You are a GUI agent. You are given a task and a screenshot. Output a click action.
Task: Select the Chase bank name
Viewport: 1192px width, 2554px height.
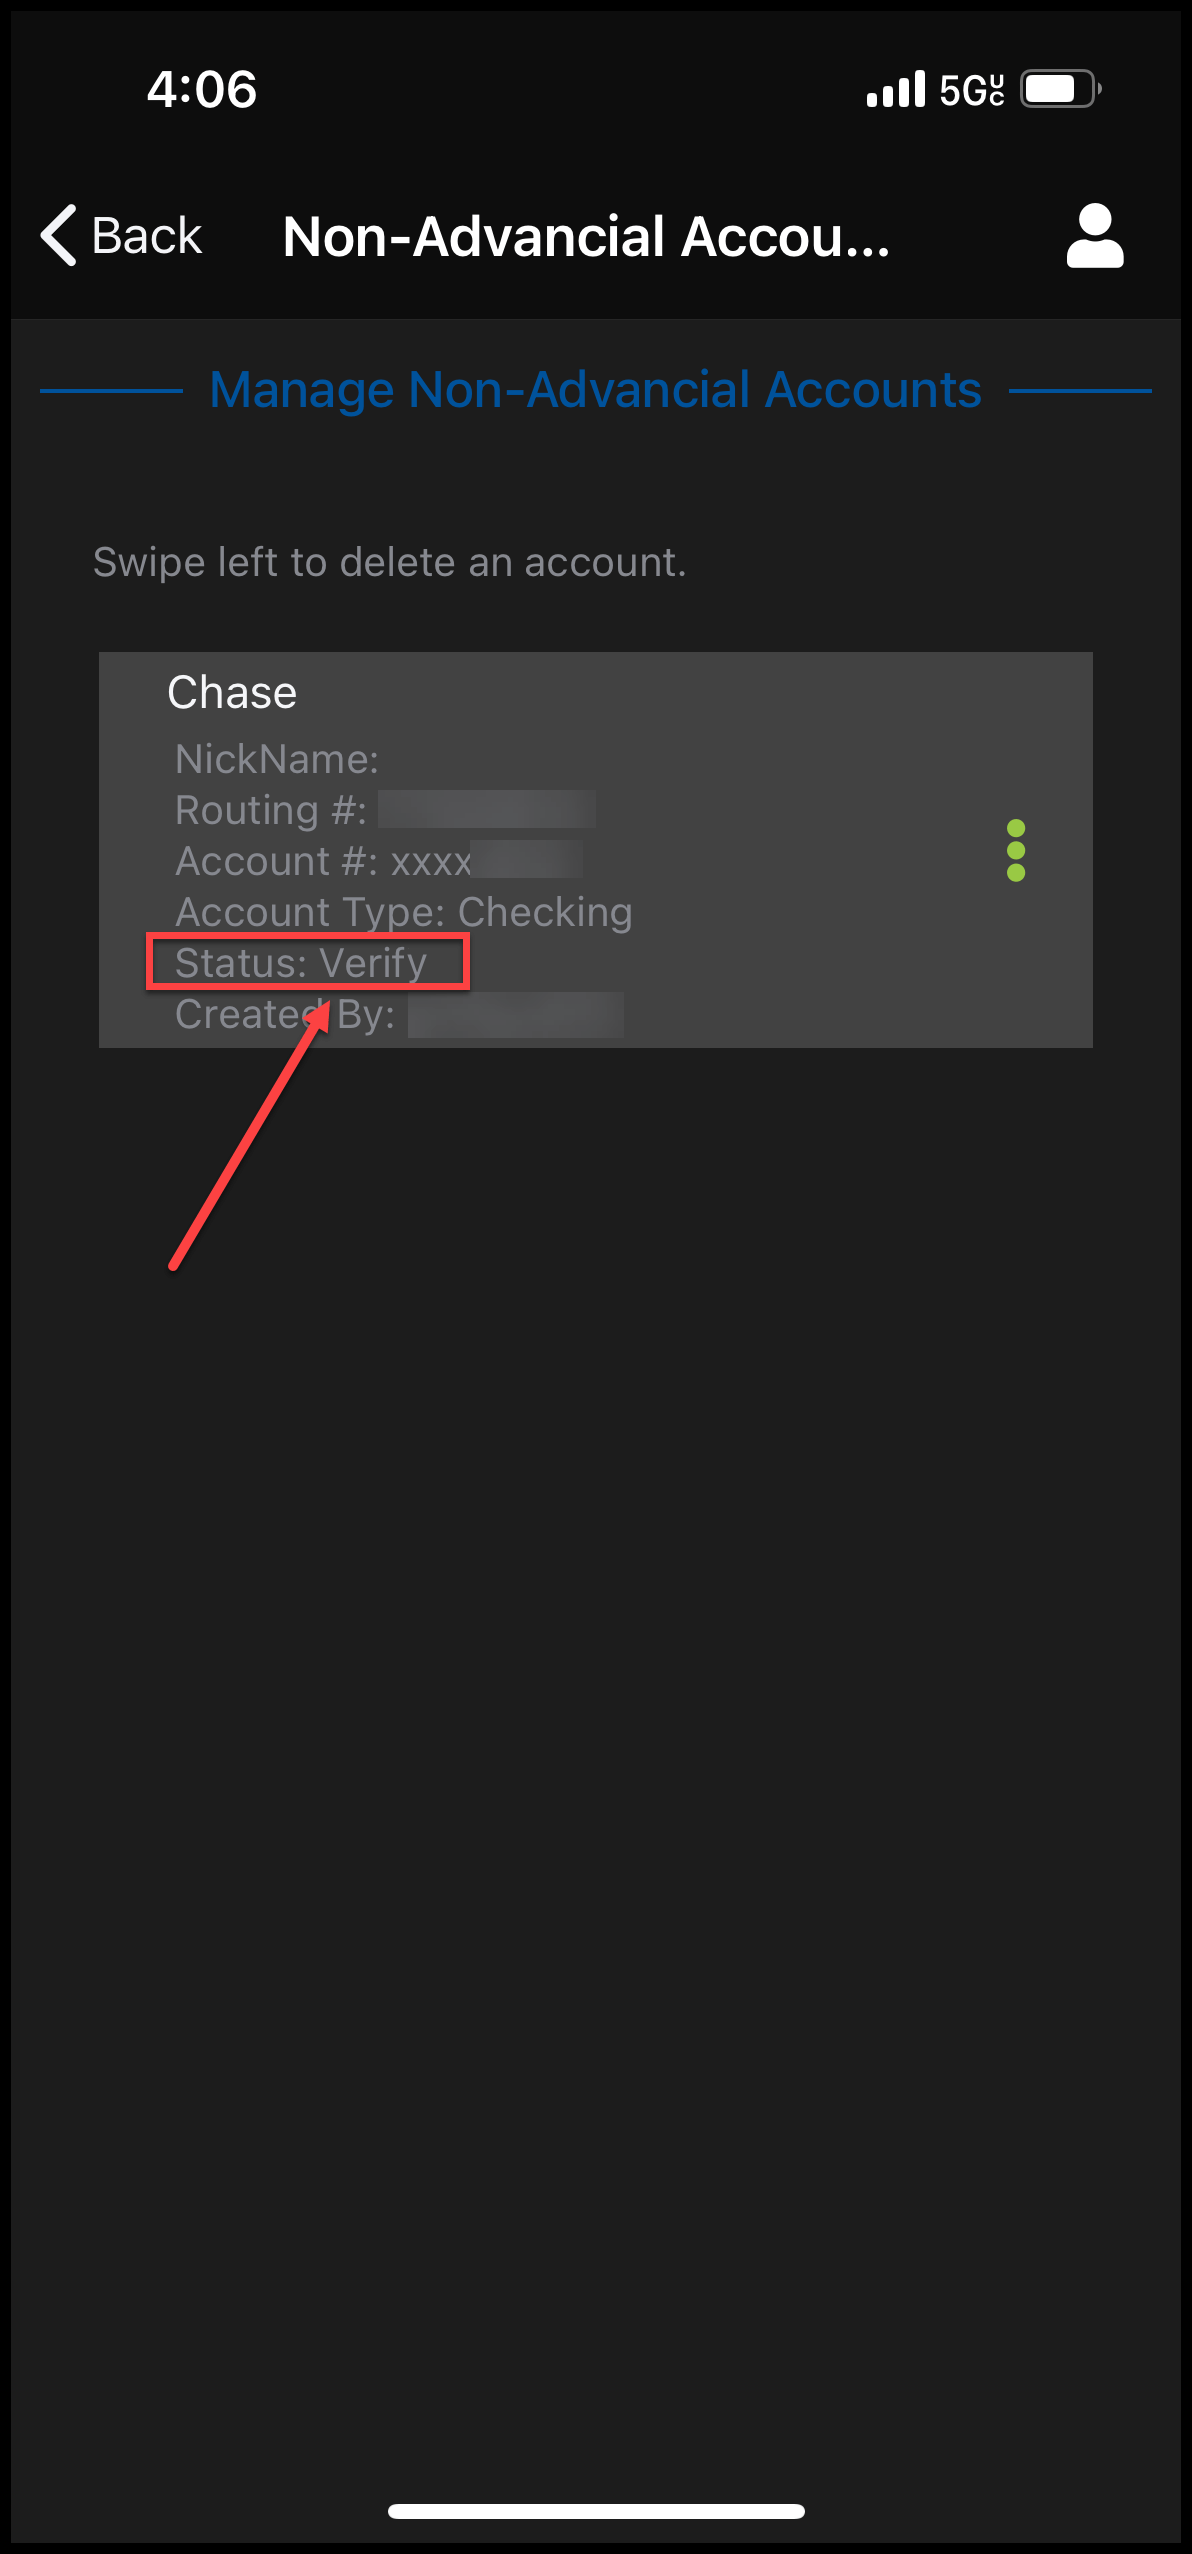click(x=232, y=693)
